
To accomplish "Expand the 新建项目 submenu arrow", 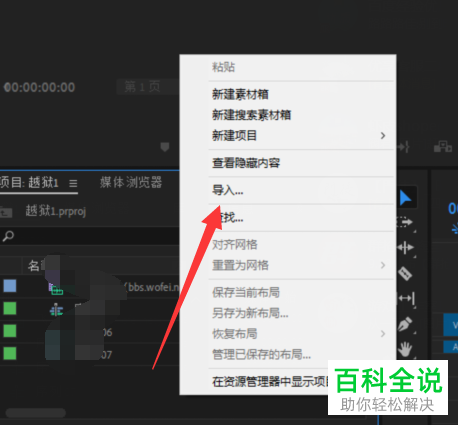I will pyautogui.click(x=383, y=136).
